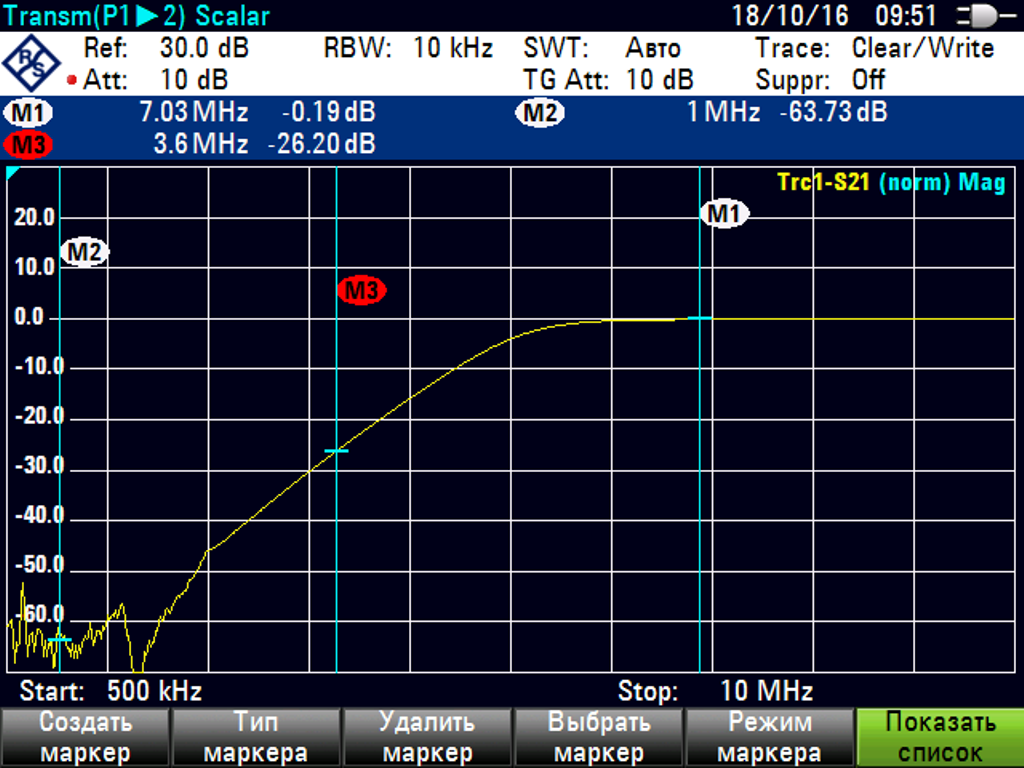1024x768 pixels.
Task: Click the RBW 10 kHz setting
Action: click(x=408, y=48)
